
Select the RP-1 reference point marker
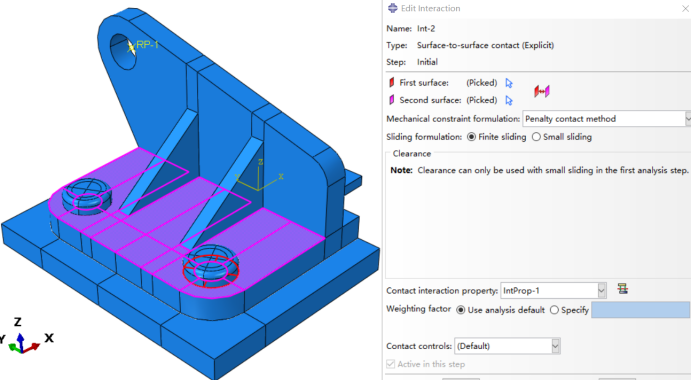point(131,47)
